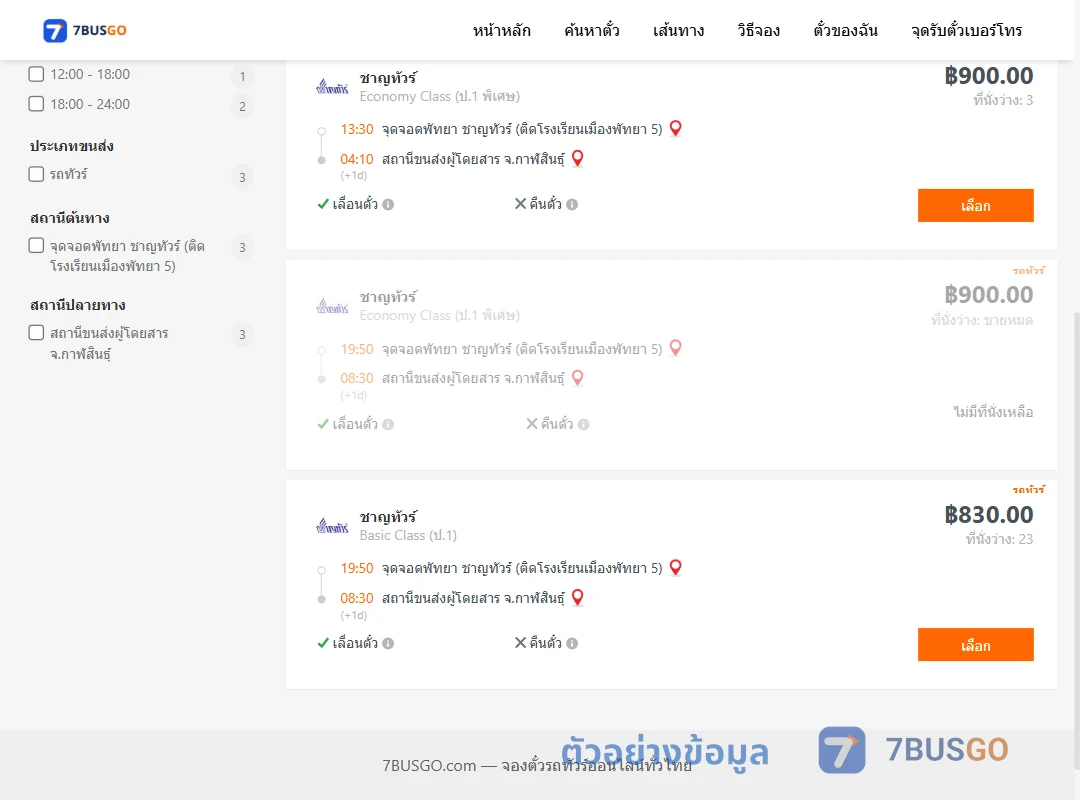Viewport: 1080px width, 800px height.
Task: Open วิธีจอง navigation item
Action: [758, 30]
